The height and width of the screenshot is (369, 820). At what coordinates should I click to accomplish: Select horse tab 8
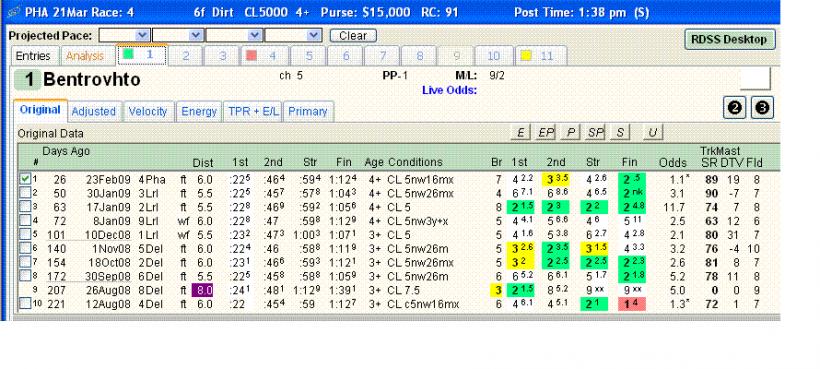(419, 56)
